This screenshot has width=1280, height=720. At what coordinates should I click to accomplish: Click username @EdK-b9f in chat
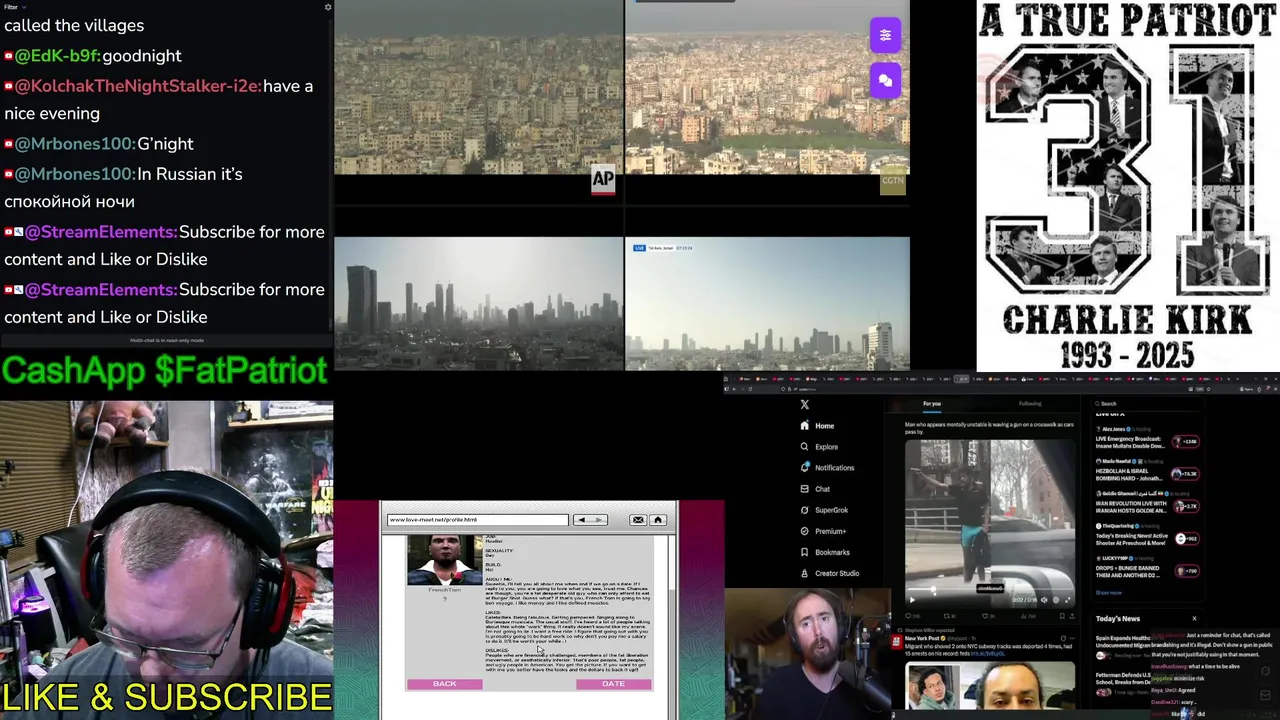58,56
